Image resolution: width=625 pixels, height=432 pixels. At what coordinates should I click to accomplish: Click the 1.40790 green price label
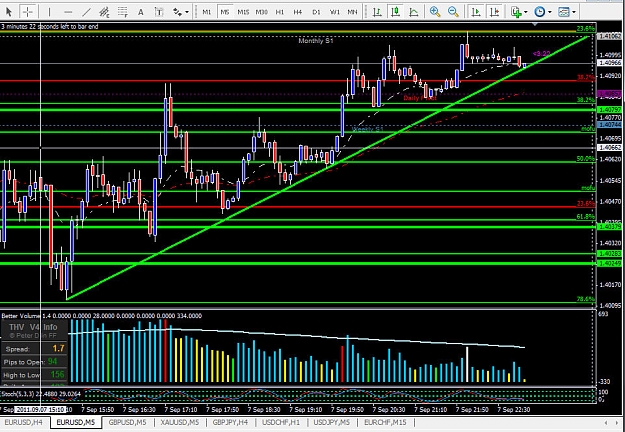(610, 110)
